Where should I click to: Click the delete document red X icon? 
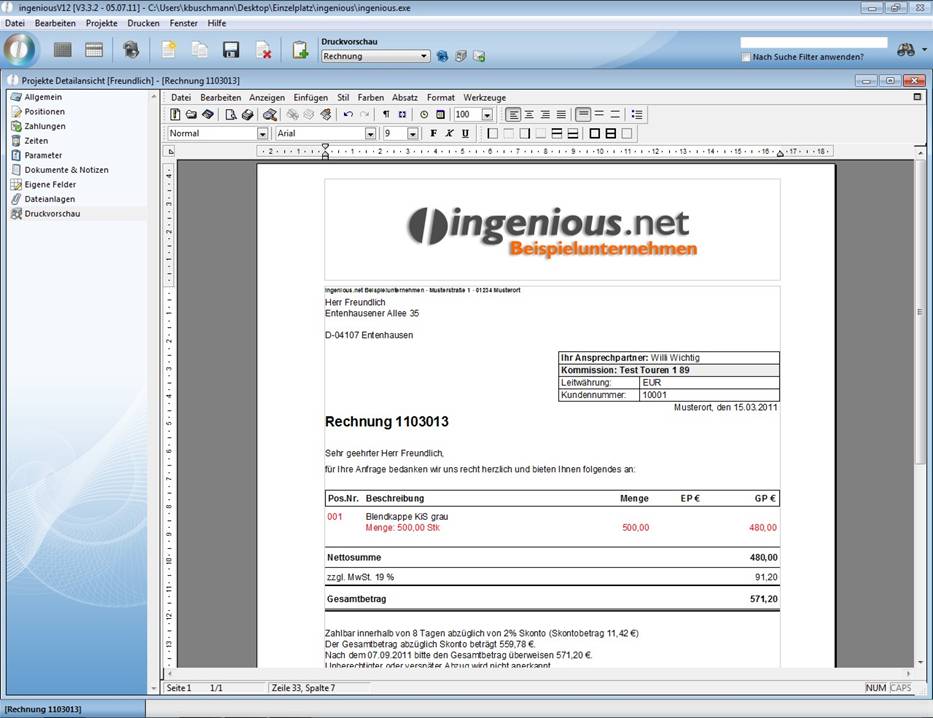pos(263,50)
